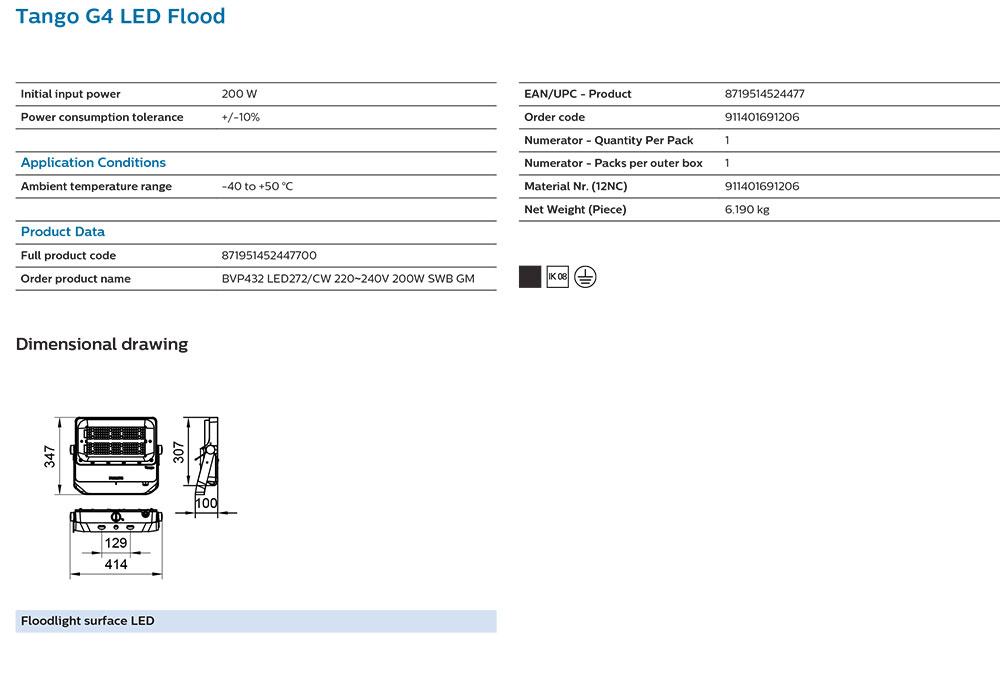Click the Order code label
The width and height of the screenshot is (1000, 682).
[x=554, y=117]
